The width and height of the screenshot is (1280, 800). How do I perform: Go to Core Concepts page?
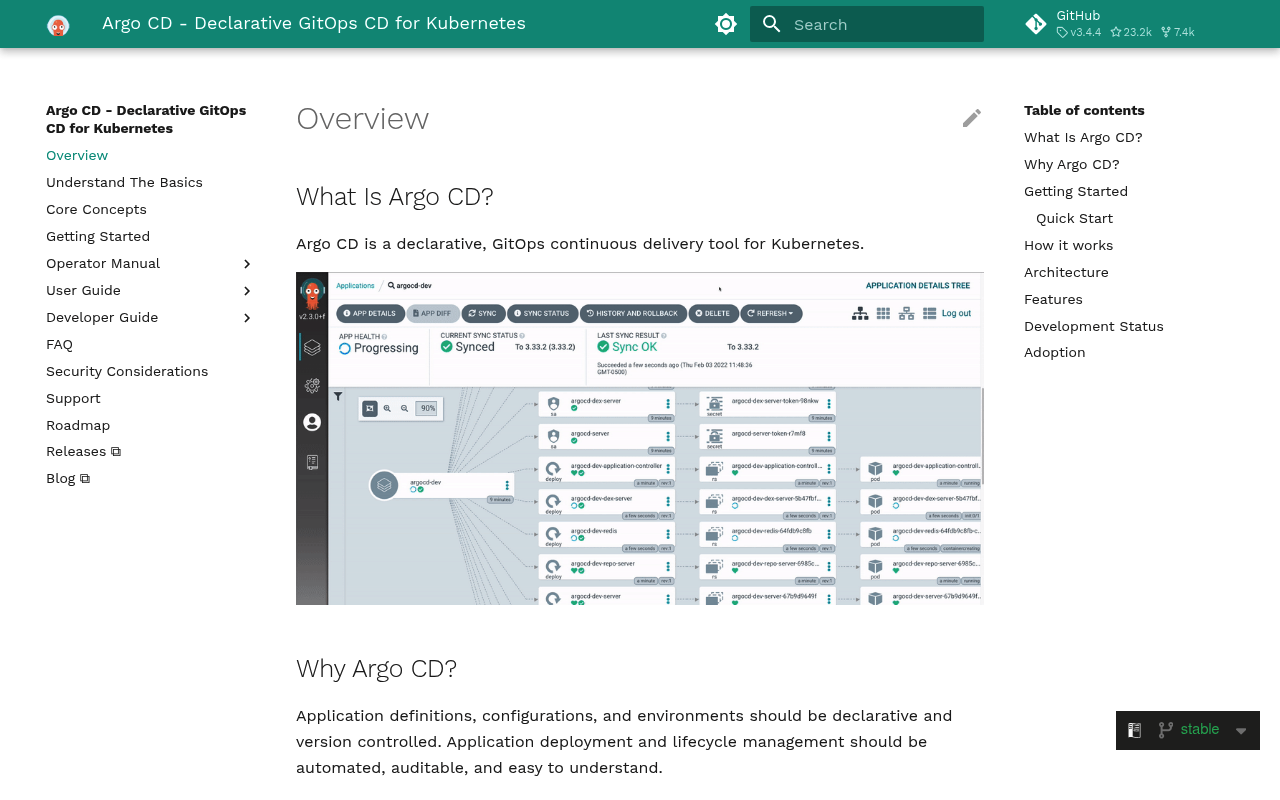pyautogui.click(x=96, y=209)
